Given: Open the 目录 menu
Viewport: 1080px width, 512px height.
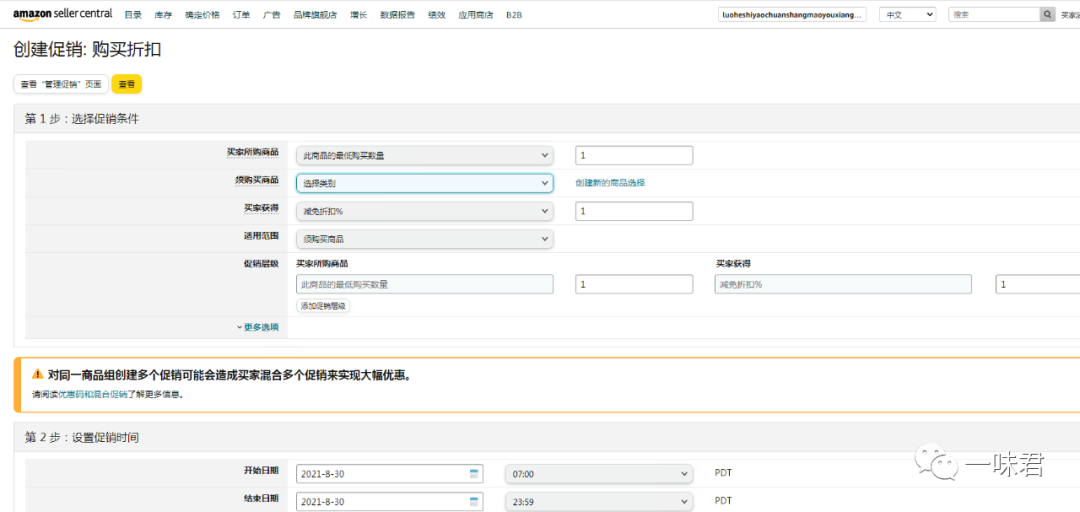Looking at the screenshot, I should 133,14.
